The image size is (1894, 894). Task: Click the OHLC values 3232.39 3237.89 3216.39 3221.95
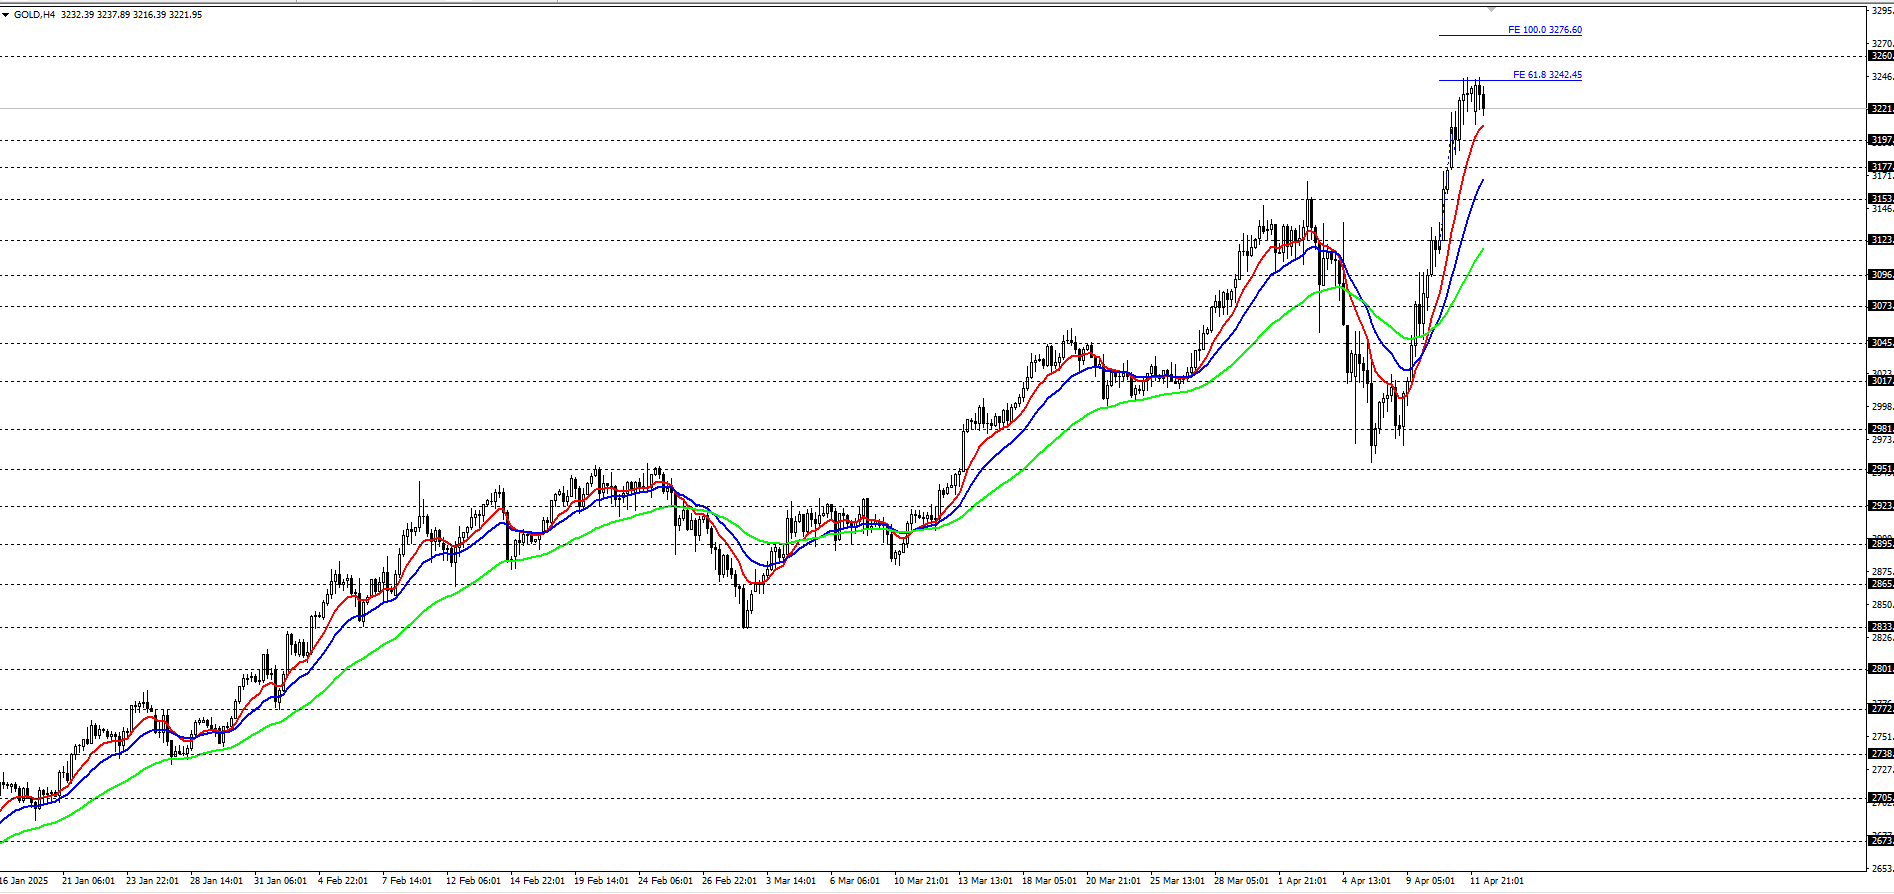pyautogui.click(x=131, y=15)
